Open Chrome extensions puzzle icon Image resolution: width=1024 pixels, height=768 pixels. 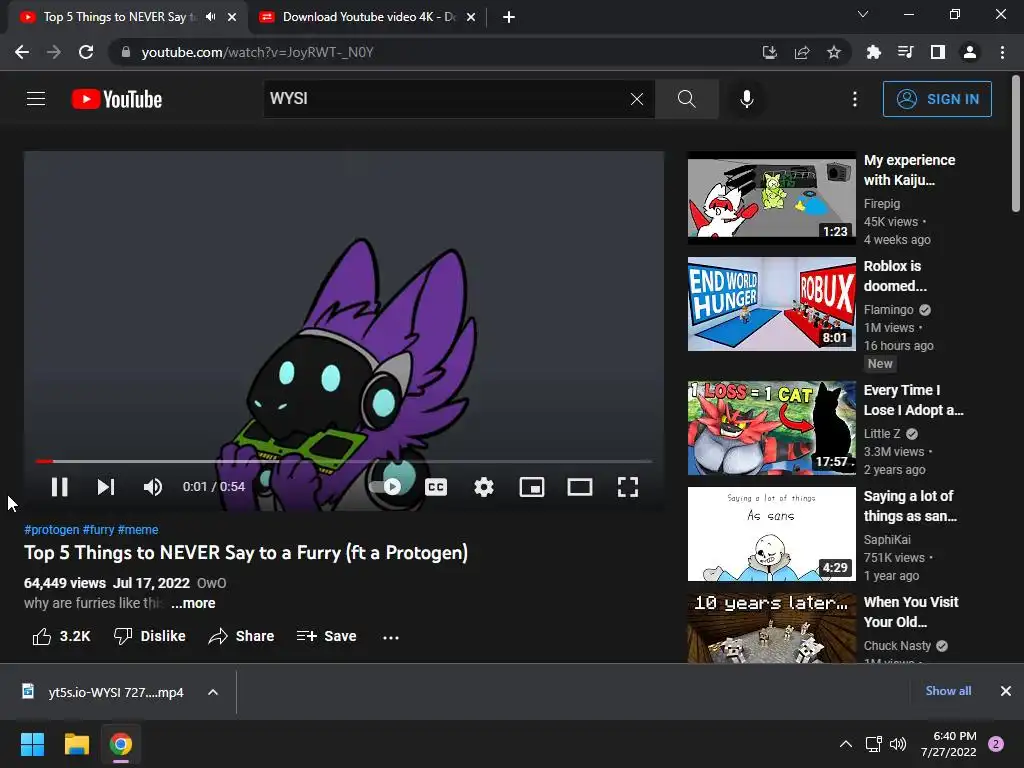click(873, 52)
